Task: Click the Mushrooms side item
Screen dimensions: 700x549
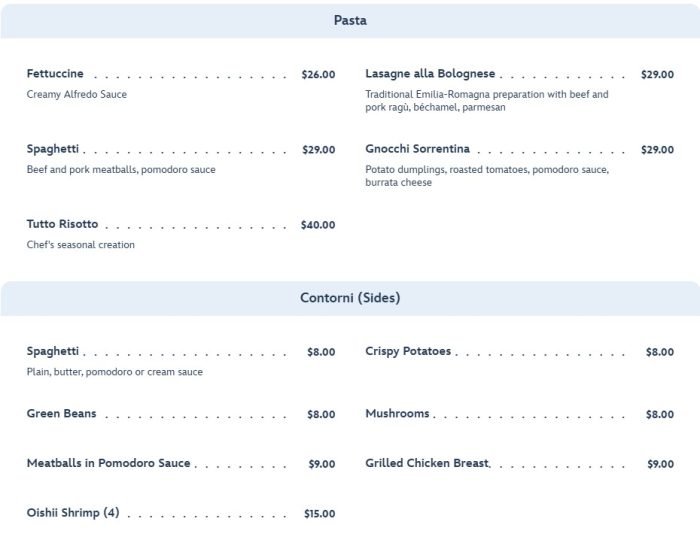Action: pyautogui.click(x=397, y=414)
